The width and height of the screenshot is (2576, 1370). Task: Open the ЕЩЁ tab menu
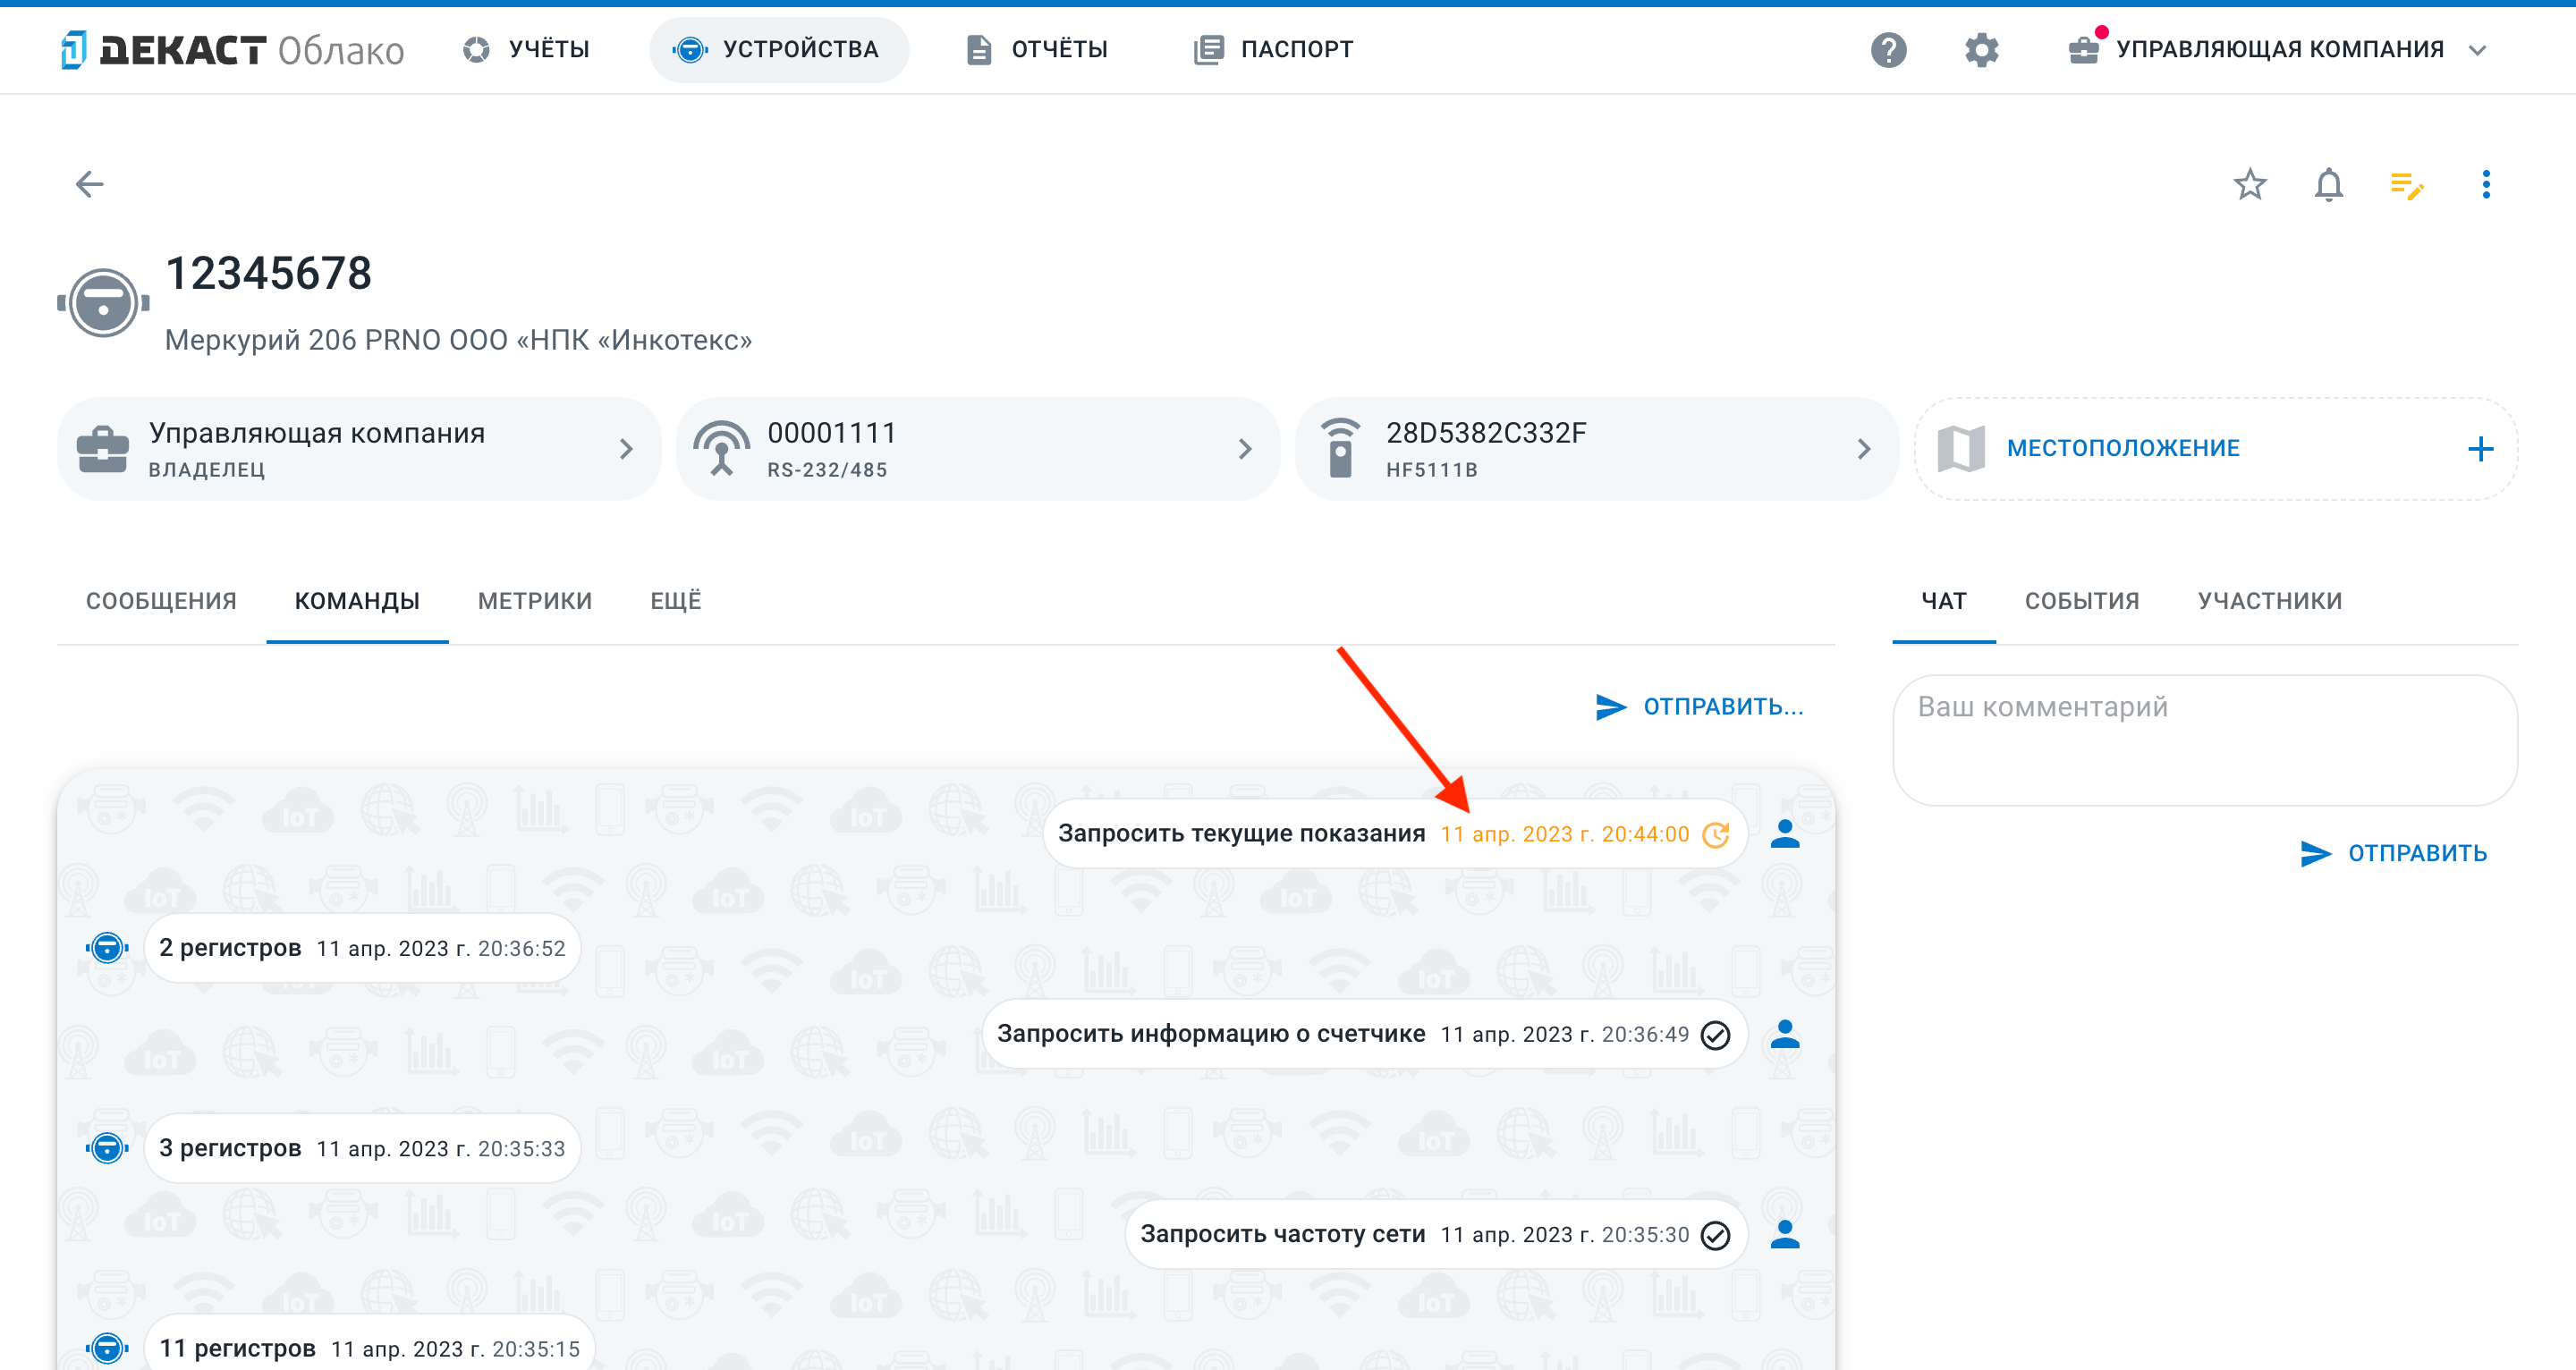click(676, 601)
